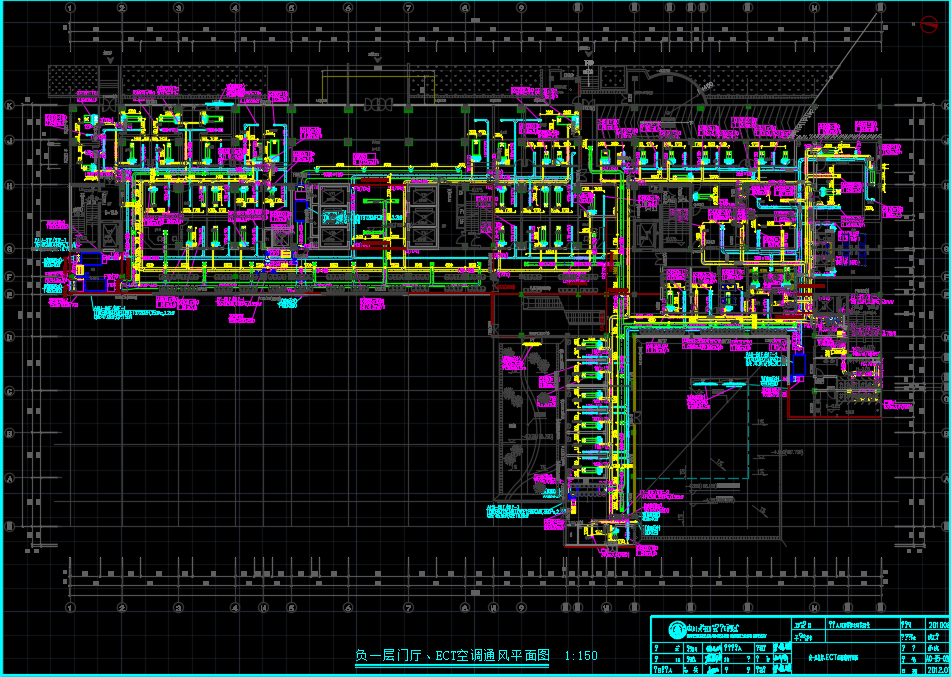Screen dimensions: 951x677
Task: Select drawing title 负一层门厅、ECT空调通风平面图
Action: point(452,655)
